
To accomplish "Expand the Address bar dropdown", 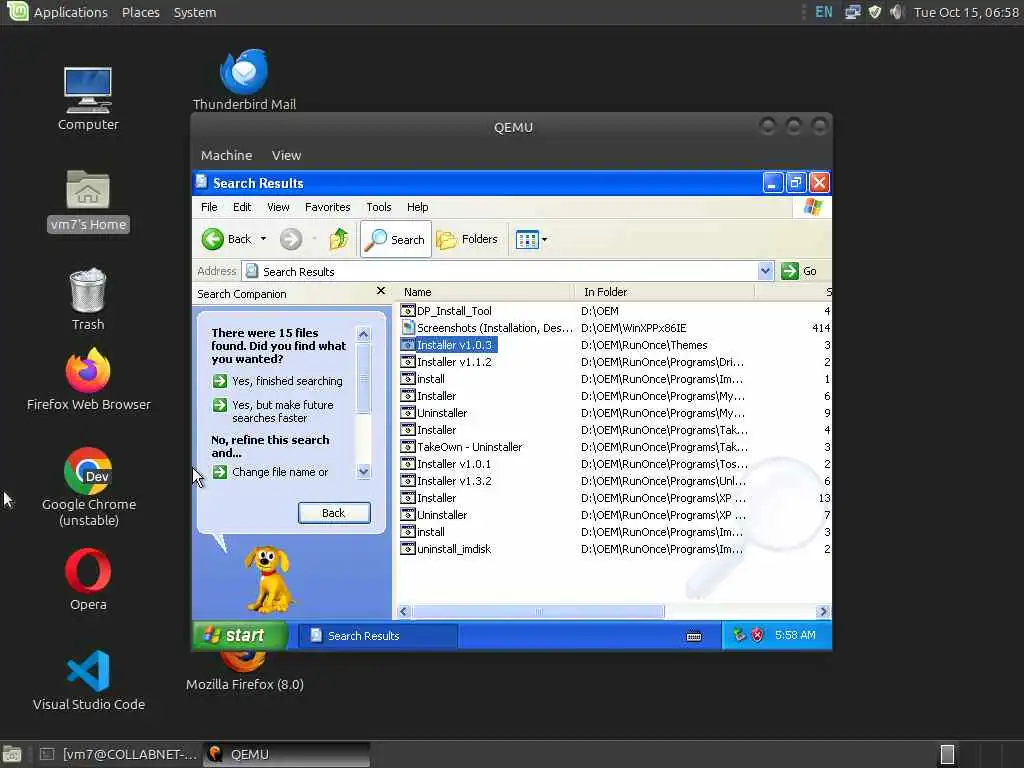I will [x=765, y=271].
